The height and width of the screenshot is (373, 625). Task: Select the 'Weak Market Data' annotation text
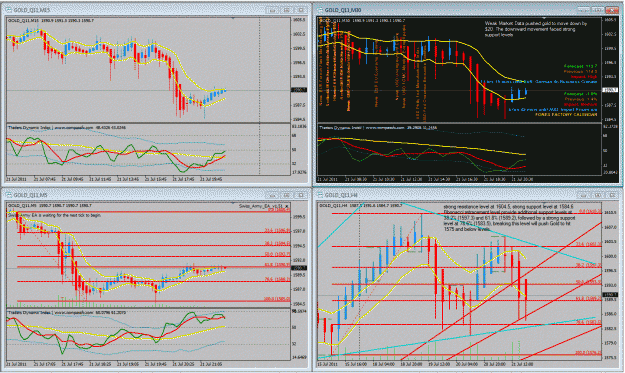click(536, 29)
